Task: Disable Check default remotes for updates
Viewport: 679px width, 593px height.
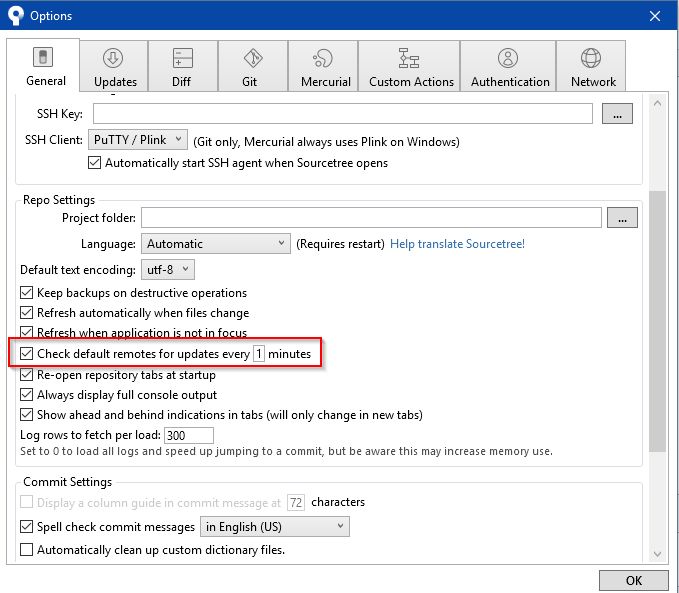Action: [26, 353]
